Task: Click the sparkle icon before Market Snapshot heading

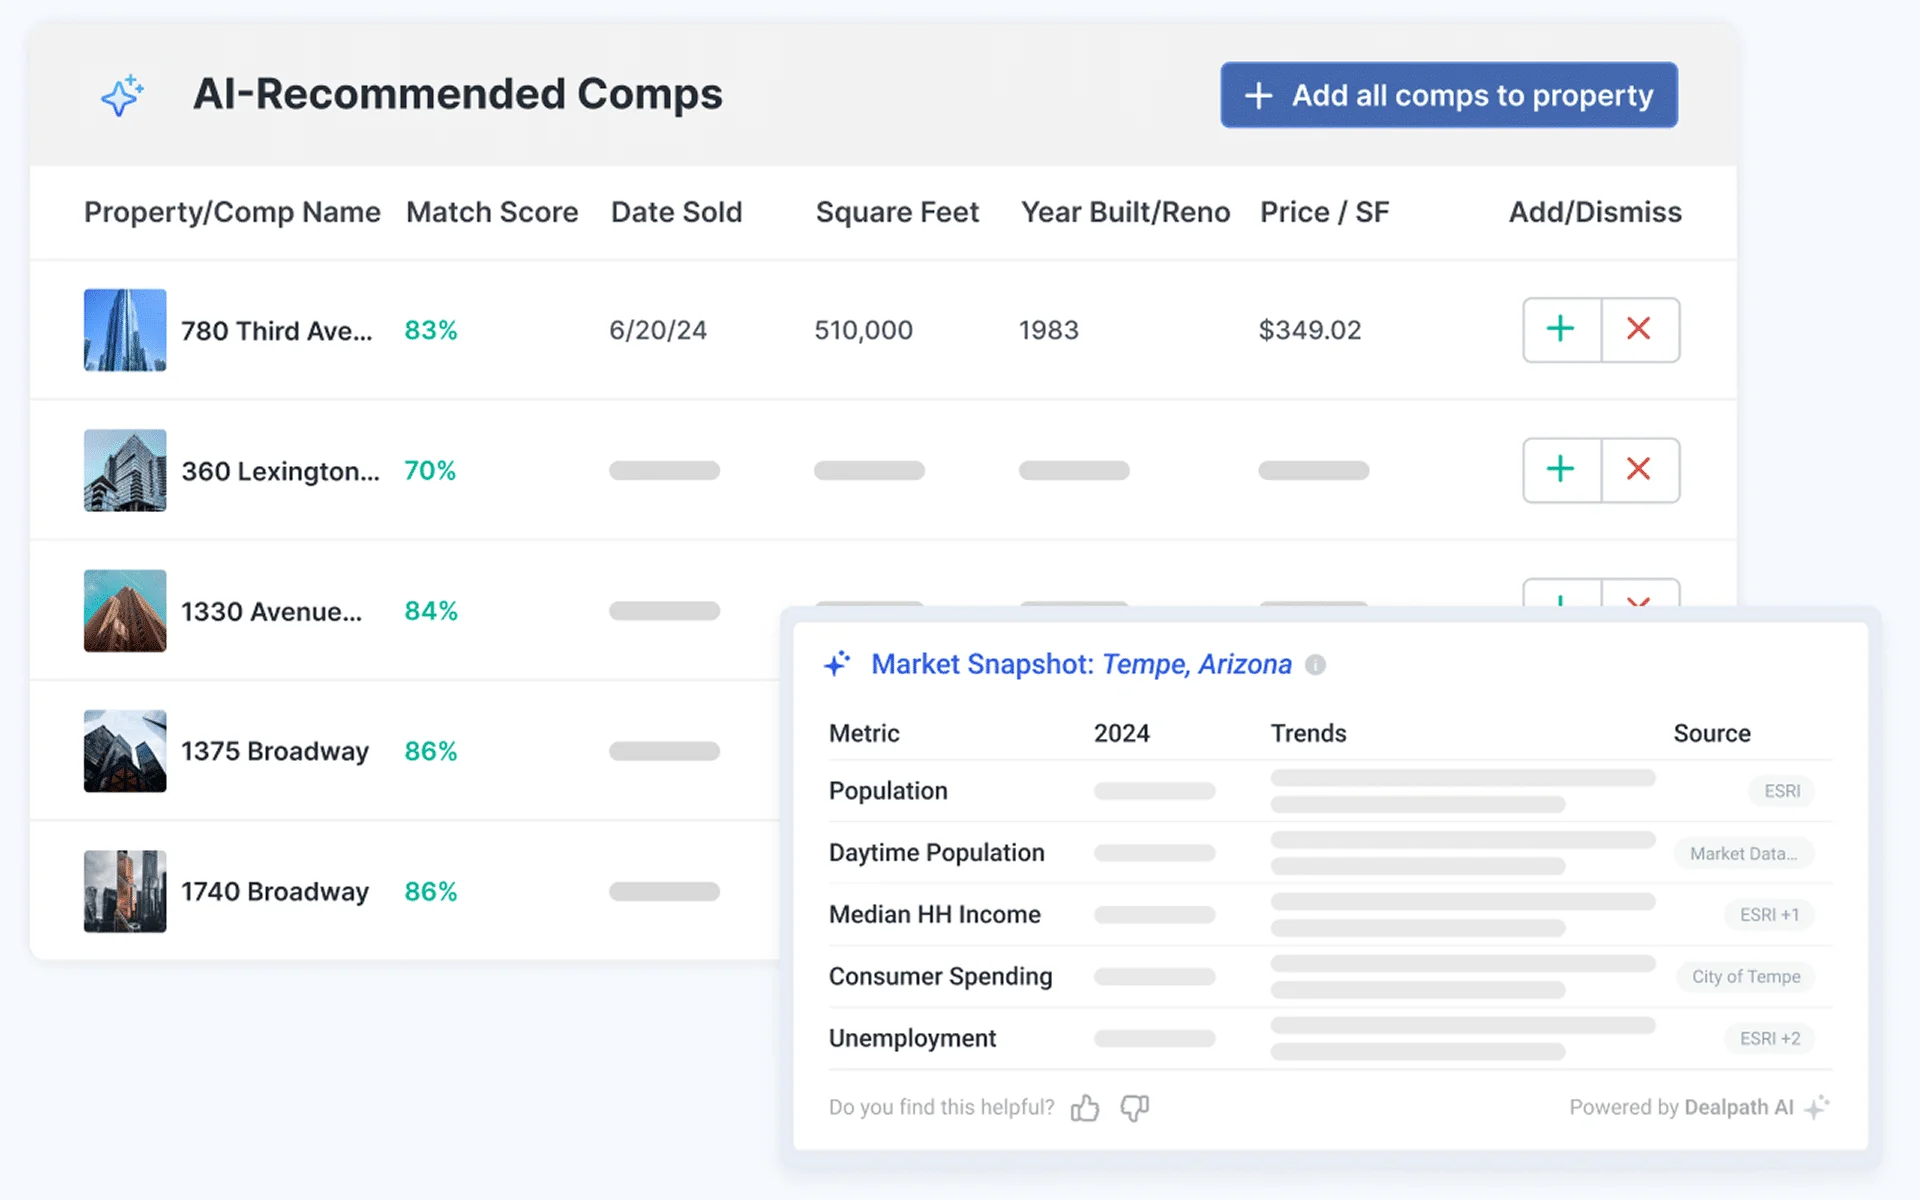Action: (838, 662)
